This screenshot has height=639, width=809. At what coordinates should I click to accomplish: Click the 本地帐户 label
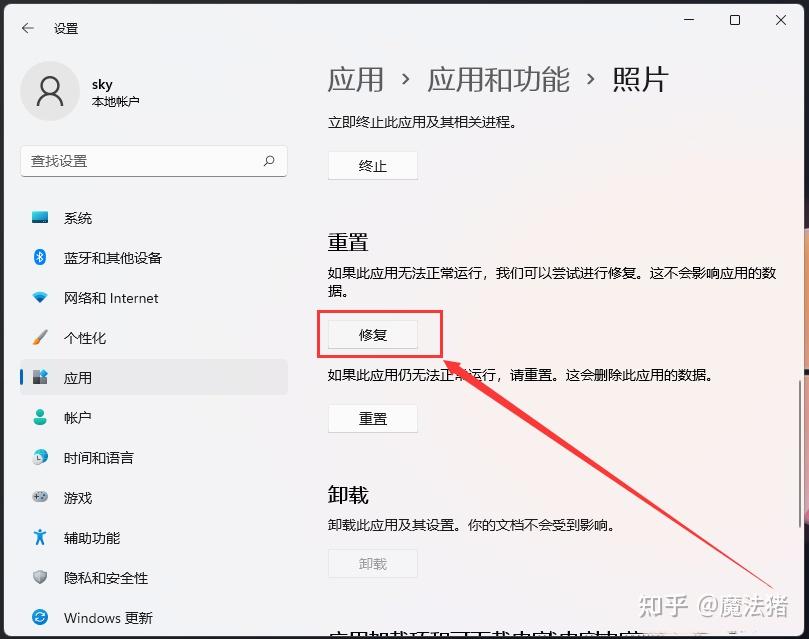pyautogui.click(x=116, y=101)
